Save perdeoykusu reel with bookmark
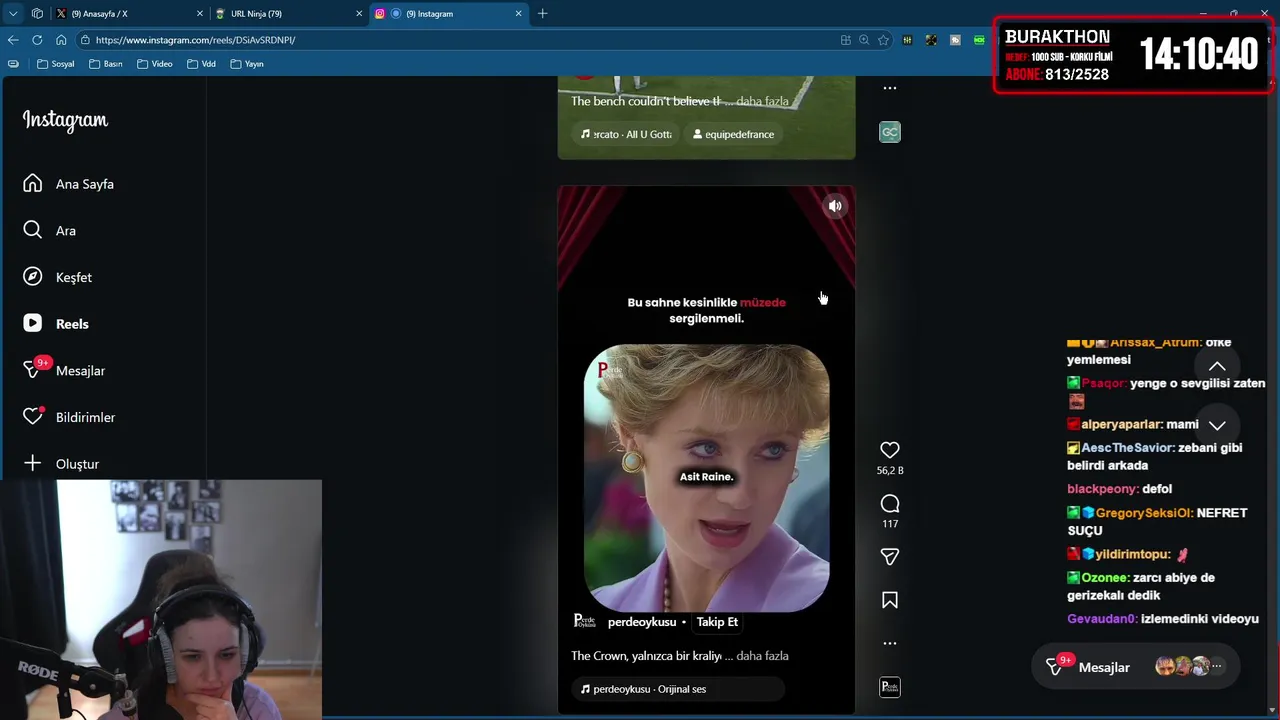This screenshot has height=720, width=1280. coord(890,600)
